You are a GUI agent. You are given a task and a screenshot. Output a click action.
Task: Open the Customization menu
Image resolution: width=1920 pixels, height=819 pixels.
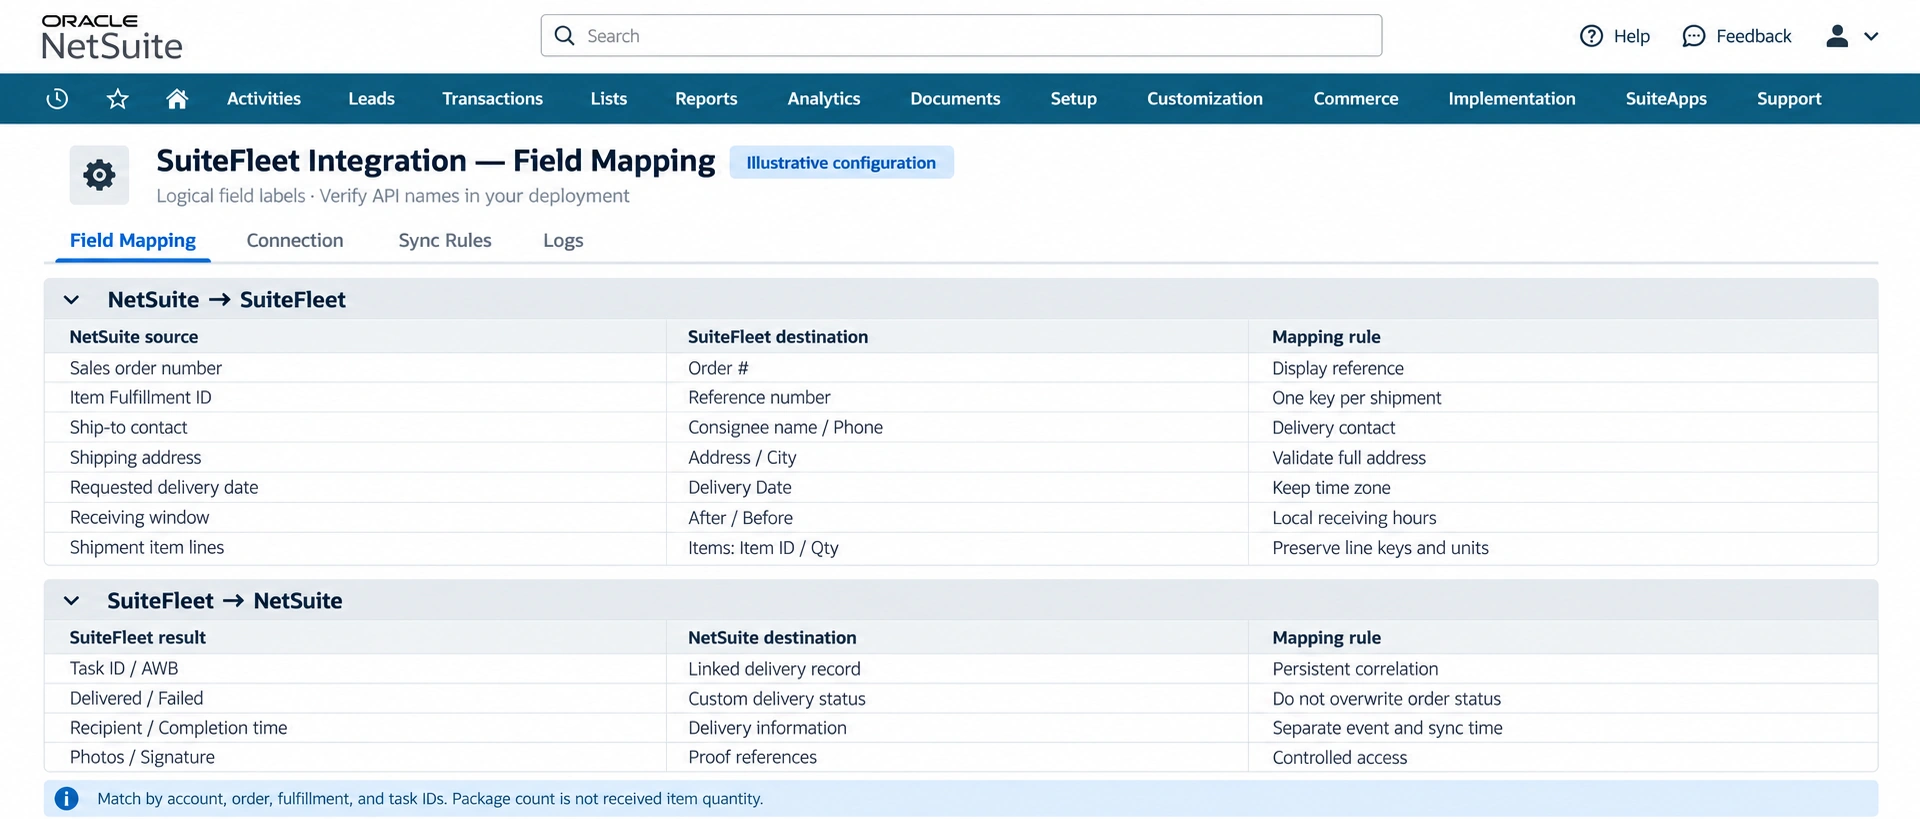1204,98
